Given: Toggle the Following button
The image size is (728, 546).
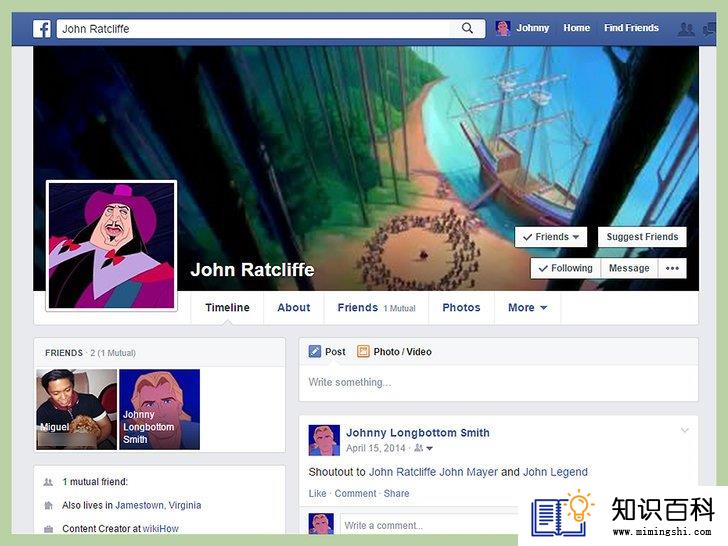Looking at the screenshot, I should coord(566,268).
